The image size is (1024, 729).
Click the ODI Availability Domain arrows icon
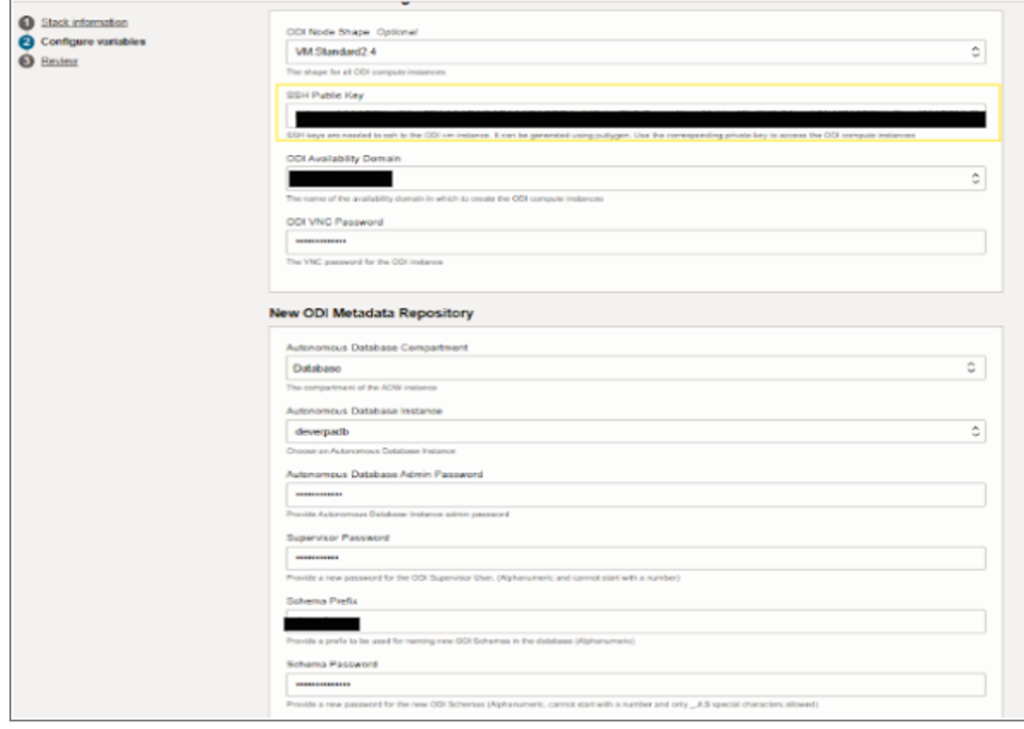click(x=975, y=179)
